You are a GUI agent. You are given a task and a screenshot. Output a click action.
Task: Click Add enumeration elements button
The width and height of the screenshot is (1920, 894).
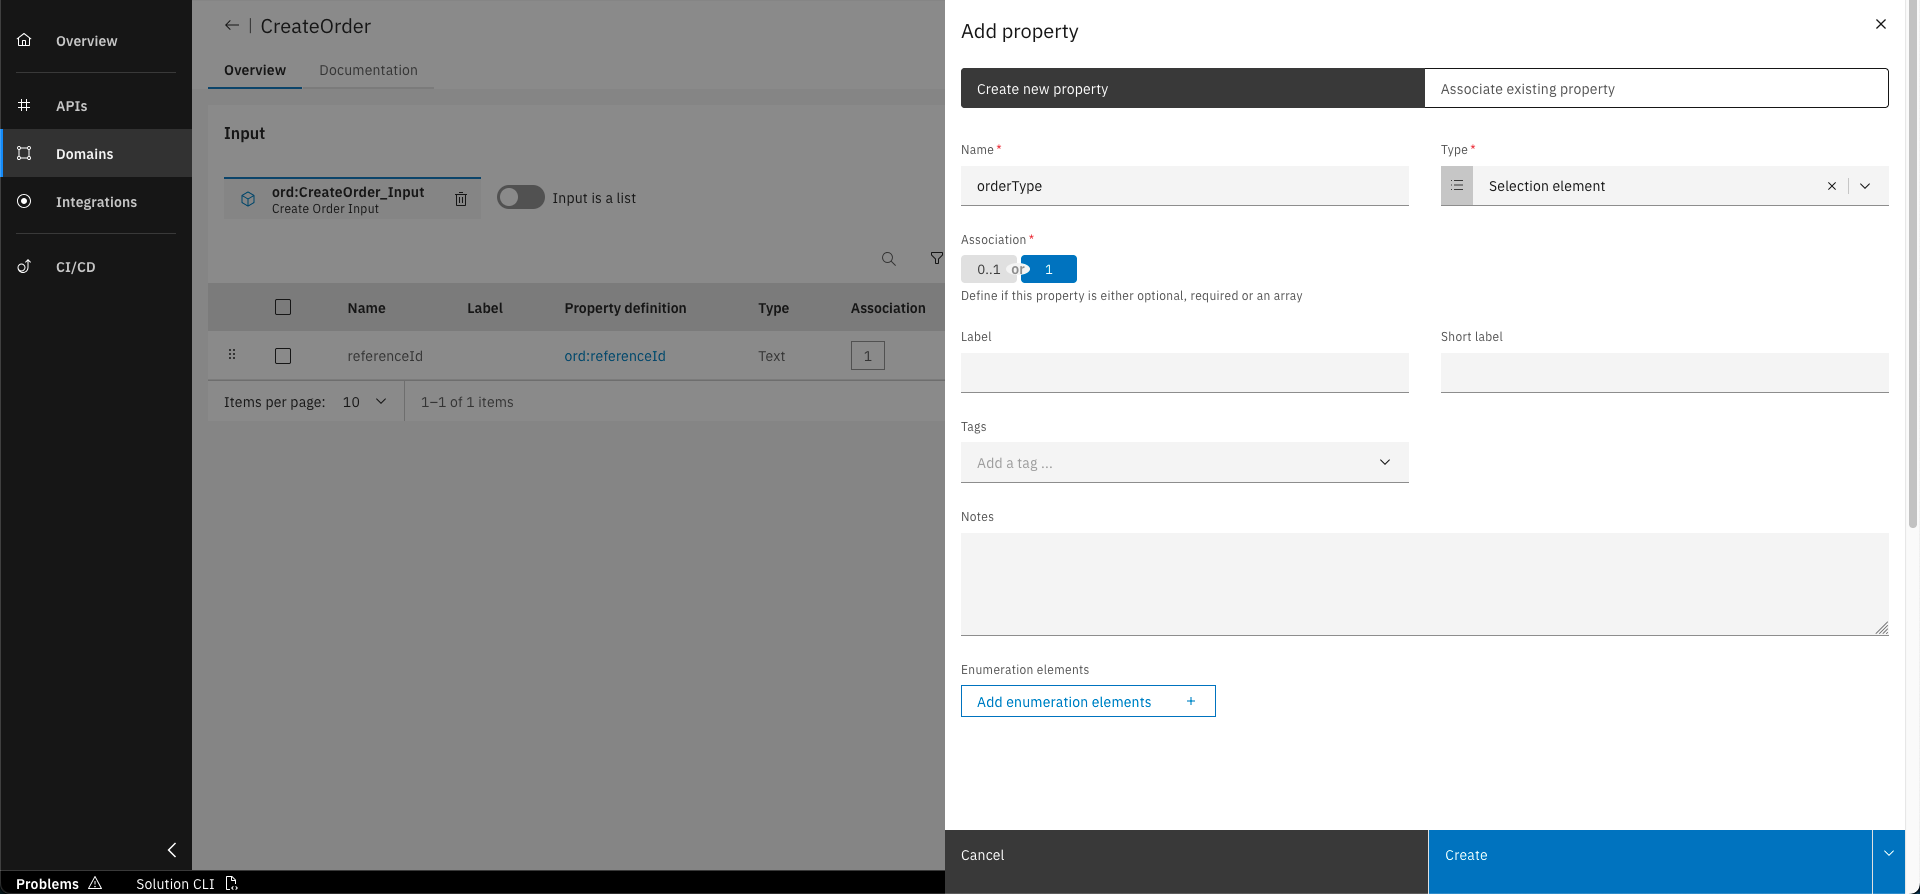(1088, 702)
